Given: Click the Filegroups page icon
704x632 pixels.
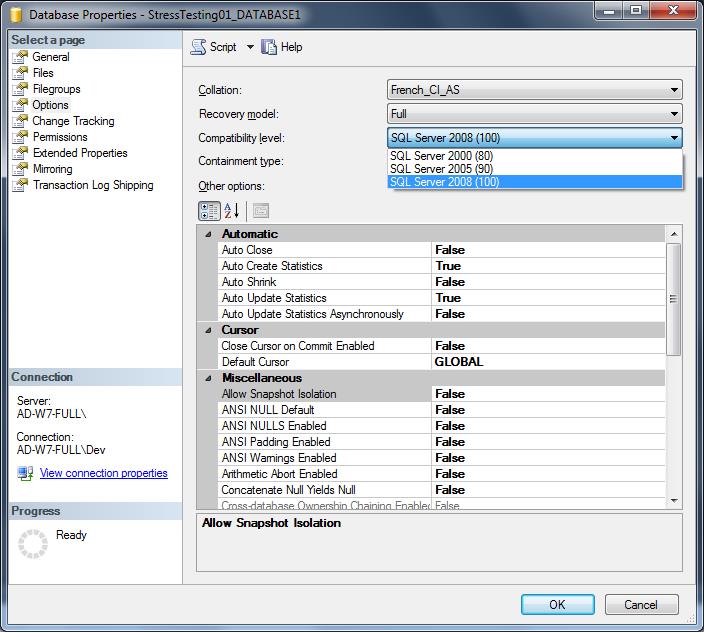Looking at the screenshot, I should click(20, 89).
